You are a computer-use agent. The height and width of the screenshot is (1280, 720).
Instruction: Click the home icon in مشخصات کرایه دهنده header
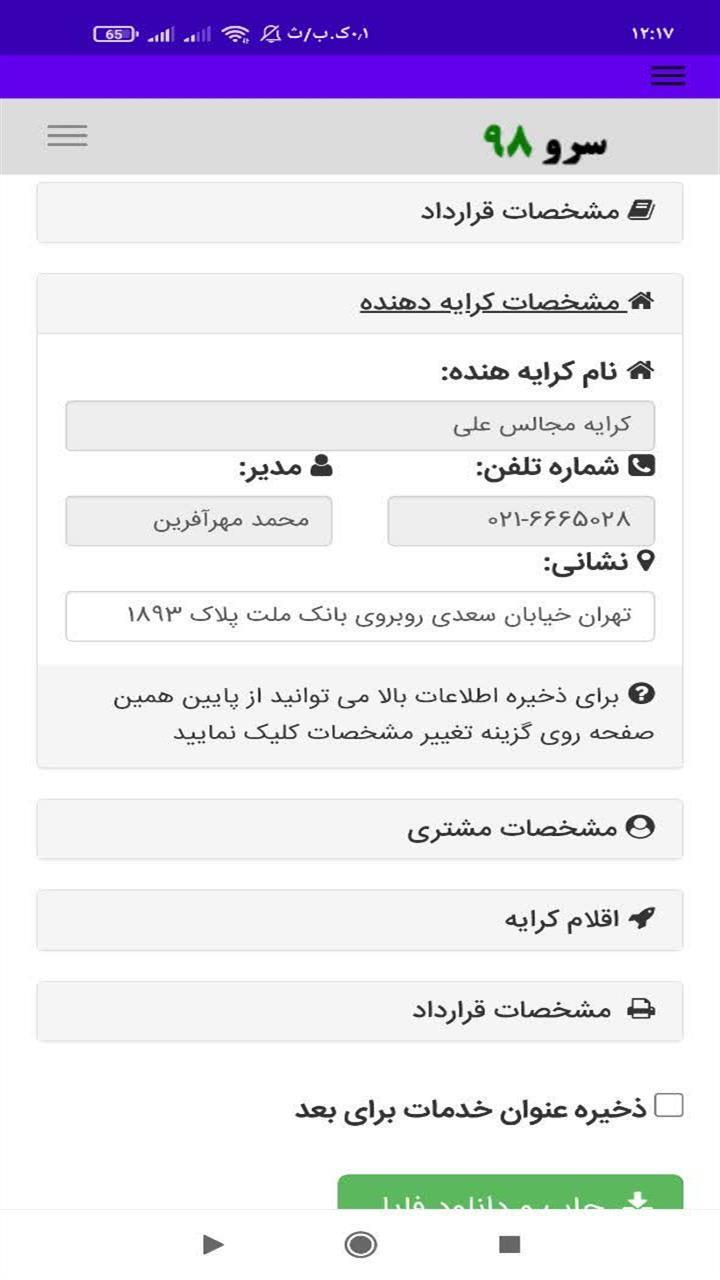pos(641,301)
